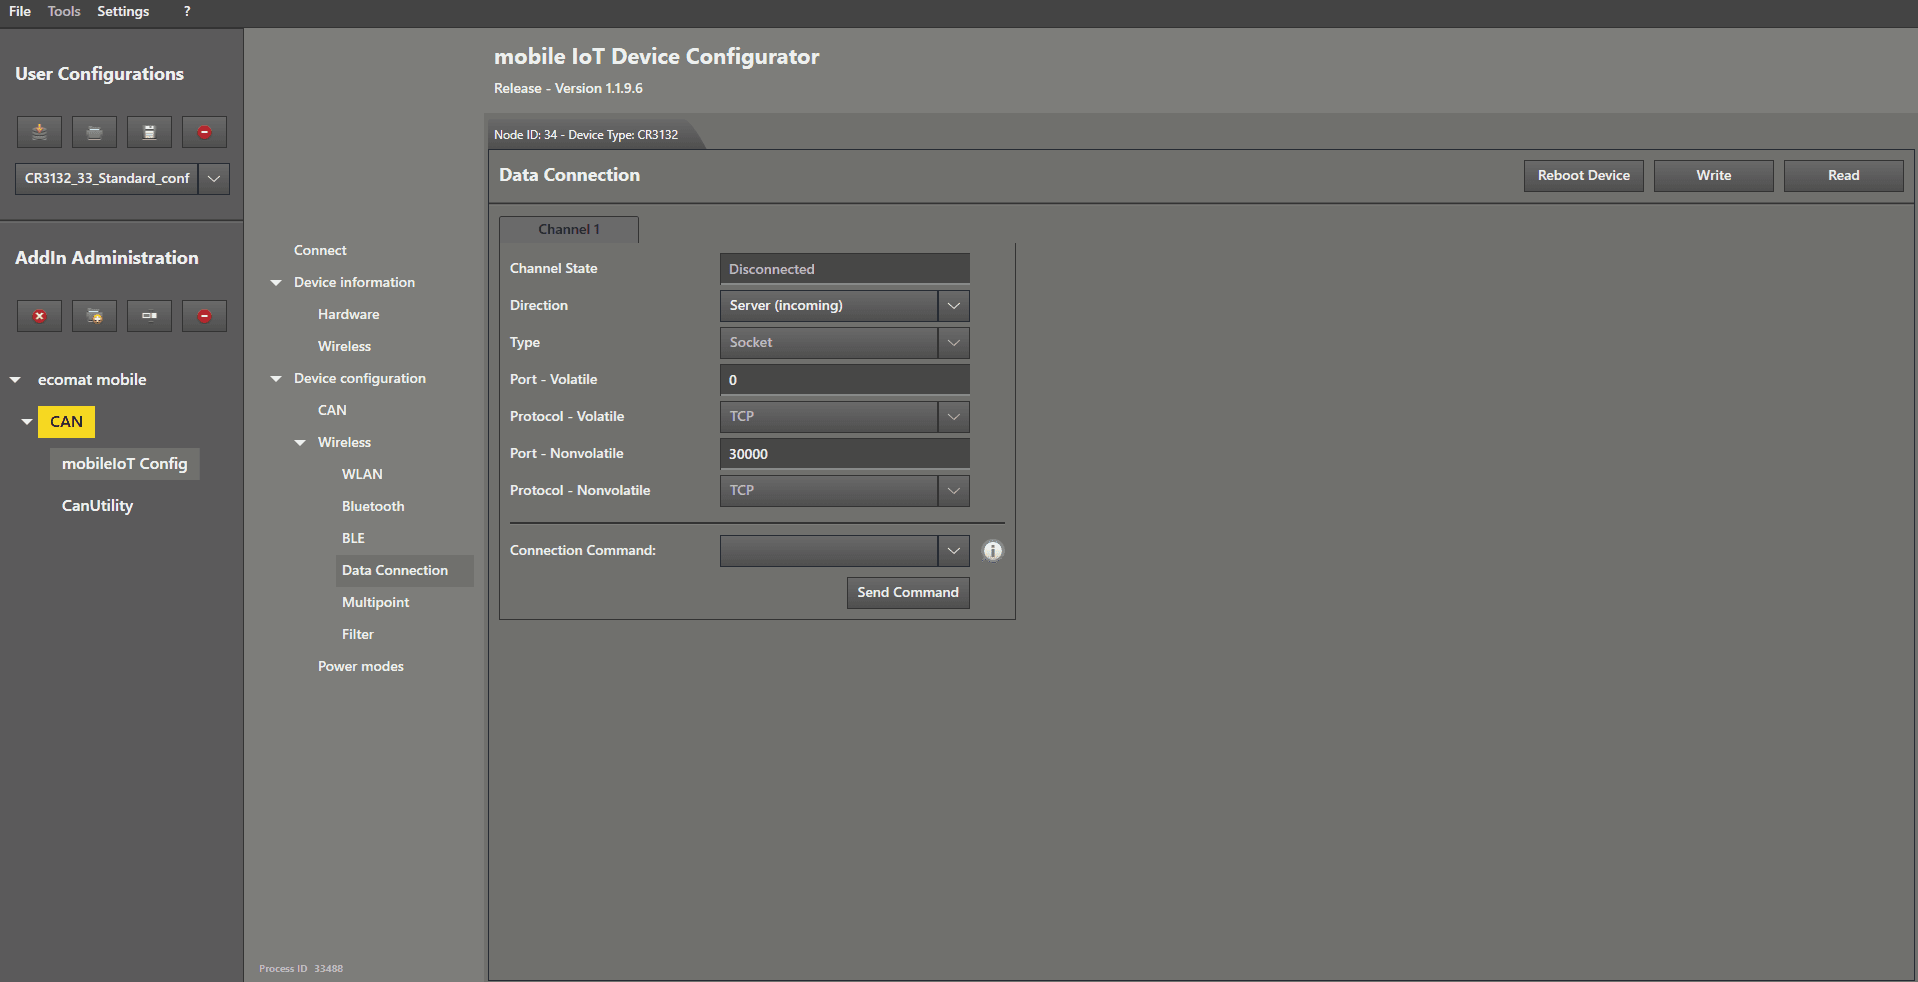Click the import configuration icon under User Configurations
Viewport: 1918px width, 982px height.
coord(39,132)
